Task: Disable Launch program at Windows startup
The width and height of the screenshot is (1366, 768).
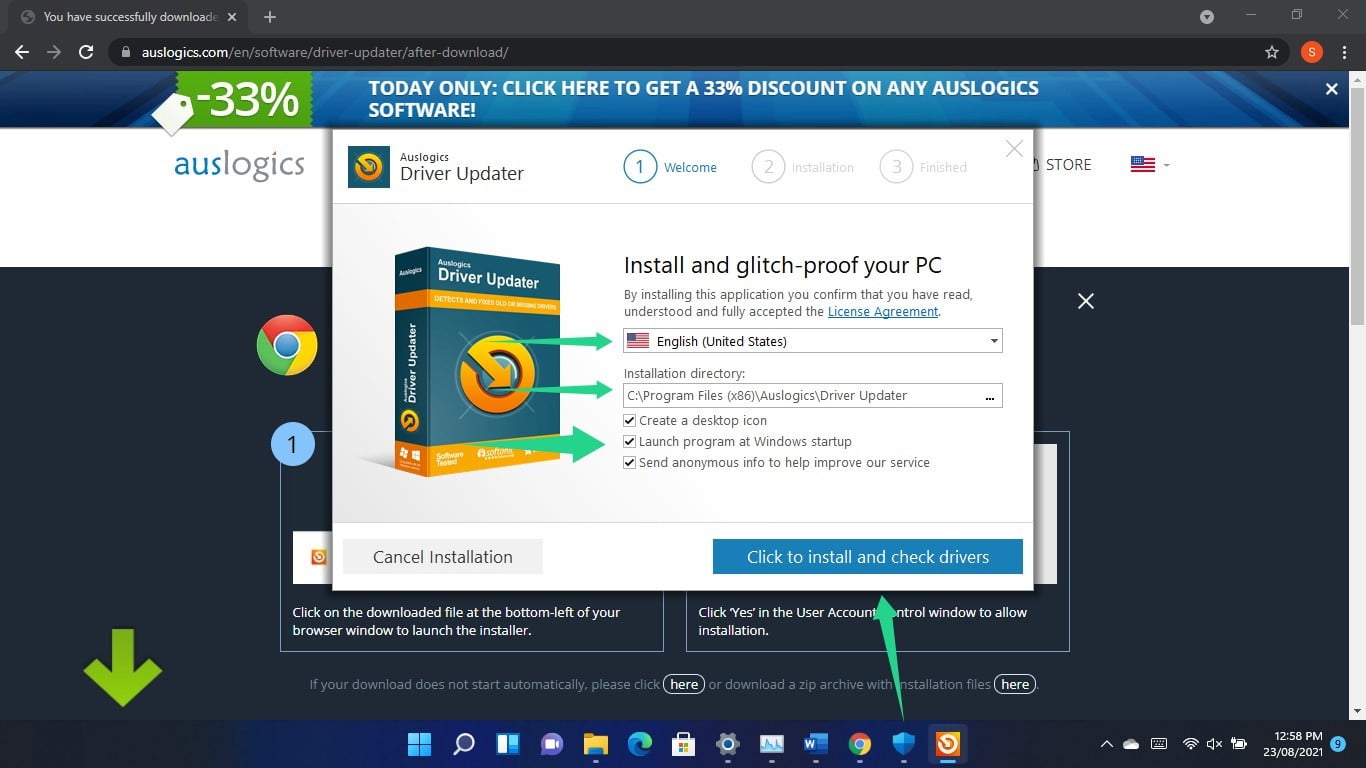Action: click(629, 441)
